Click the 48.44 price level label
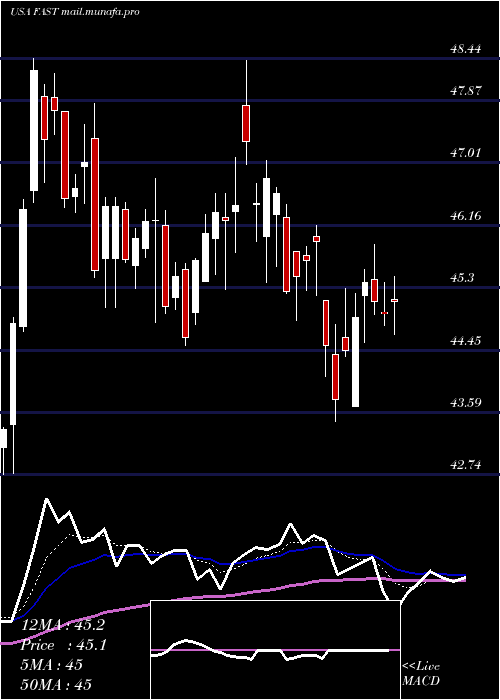This screenshot has width=500, height=700. [466, 49]
